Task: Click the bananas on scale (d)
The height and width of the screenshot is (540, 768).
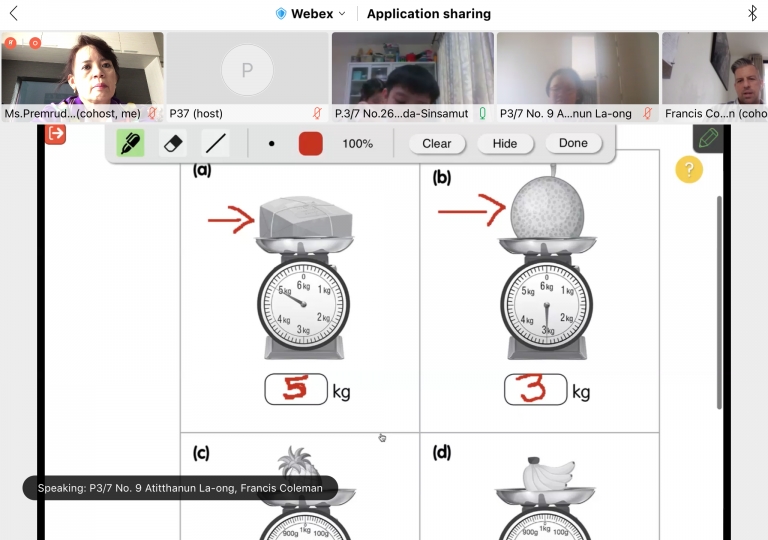Action: (x=548, y=474)
